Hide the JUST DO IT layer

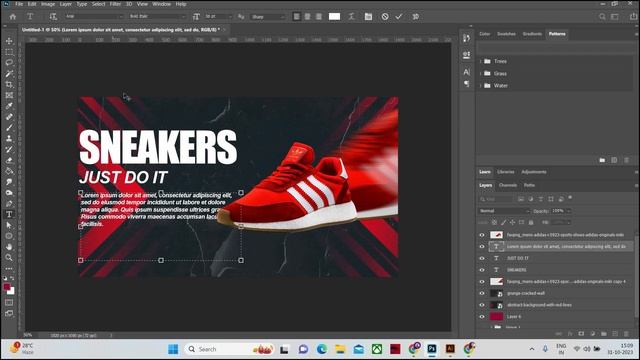482,258
